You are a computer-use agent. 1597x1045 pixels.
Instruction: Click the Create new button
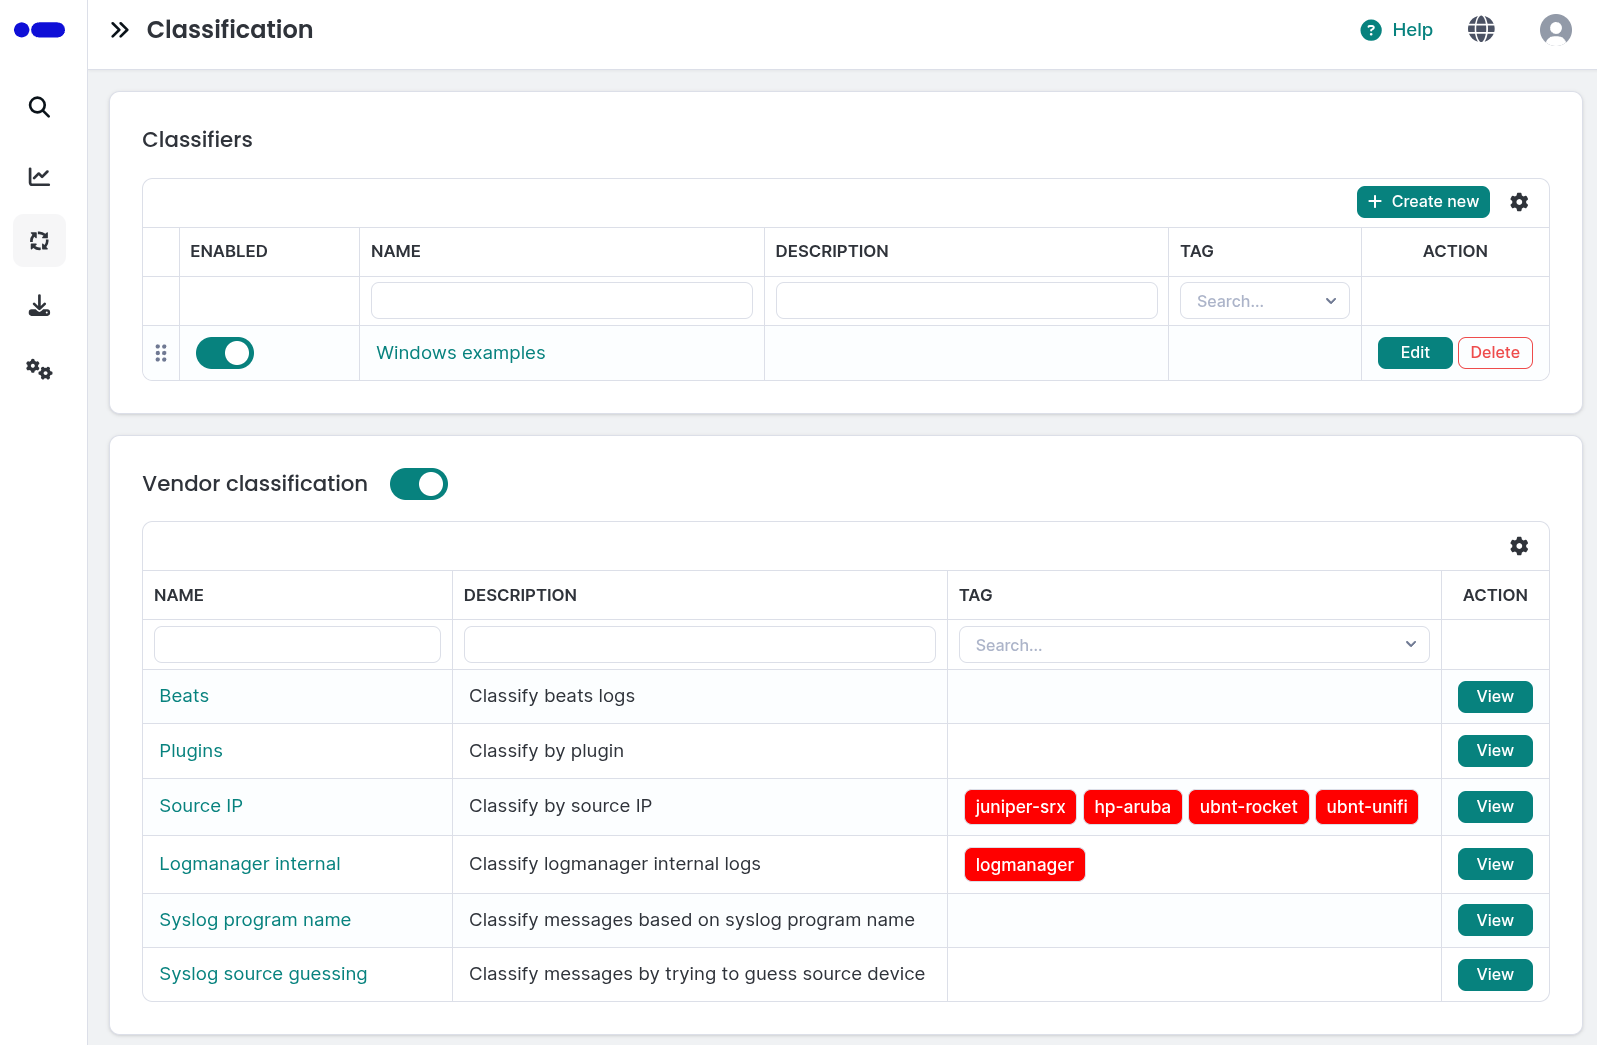1422,202
